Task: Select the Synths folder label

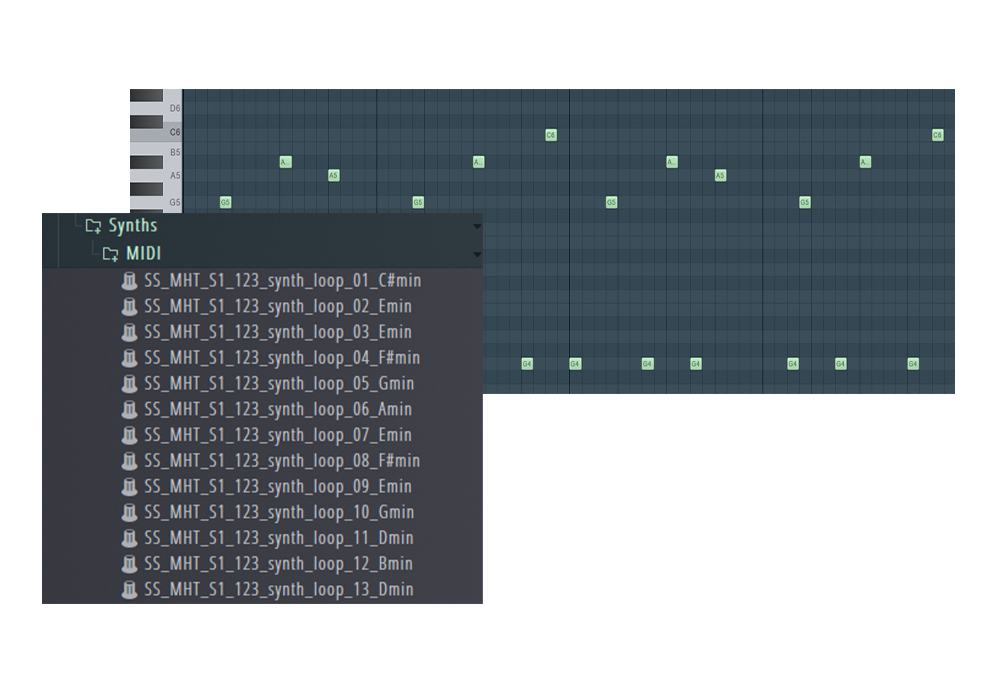Action: point(132,226)
